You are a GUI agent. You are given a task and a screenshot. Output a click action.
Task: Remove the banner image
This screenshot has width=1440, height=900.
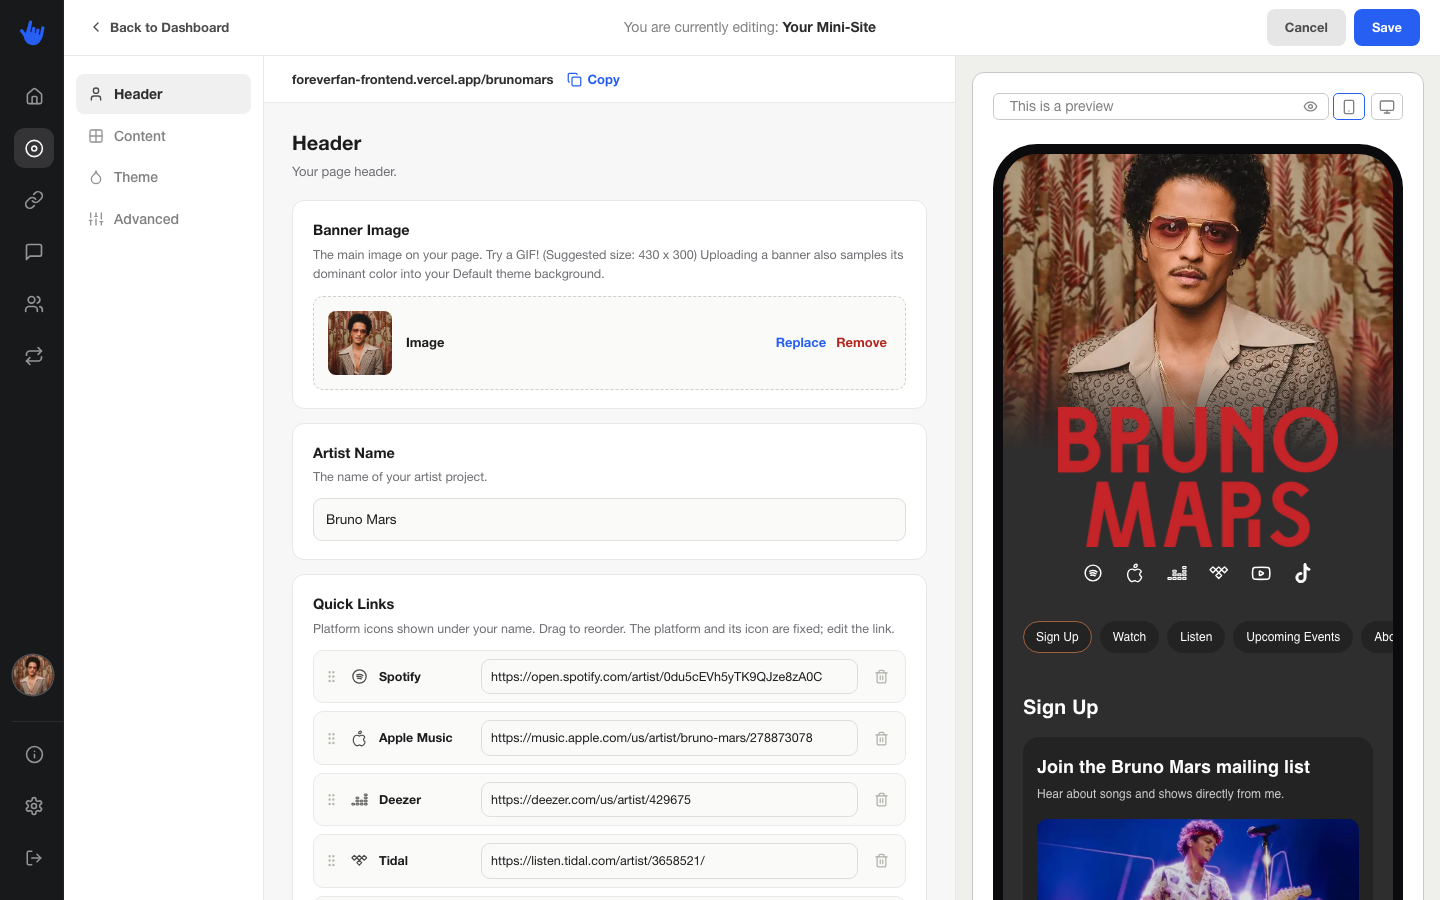click(x=861, y=343)
